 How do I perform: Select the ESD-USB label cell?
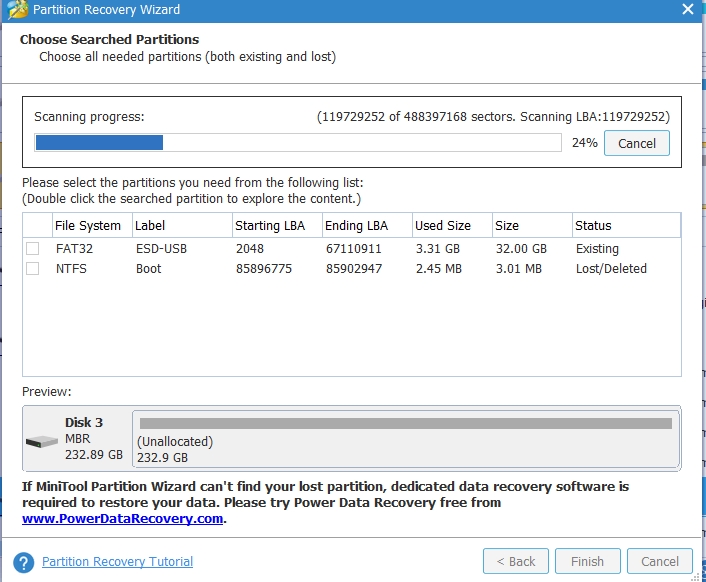pyautogui.click(x=161, y=248)
